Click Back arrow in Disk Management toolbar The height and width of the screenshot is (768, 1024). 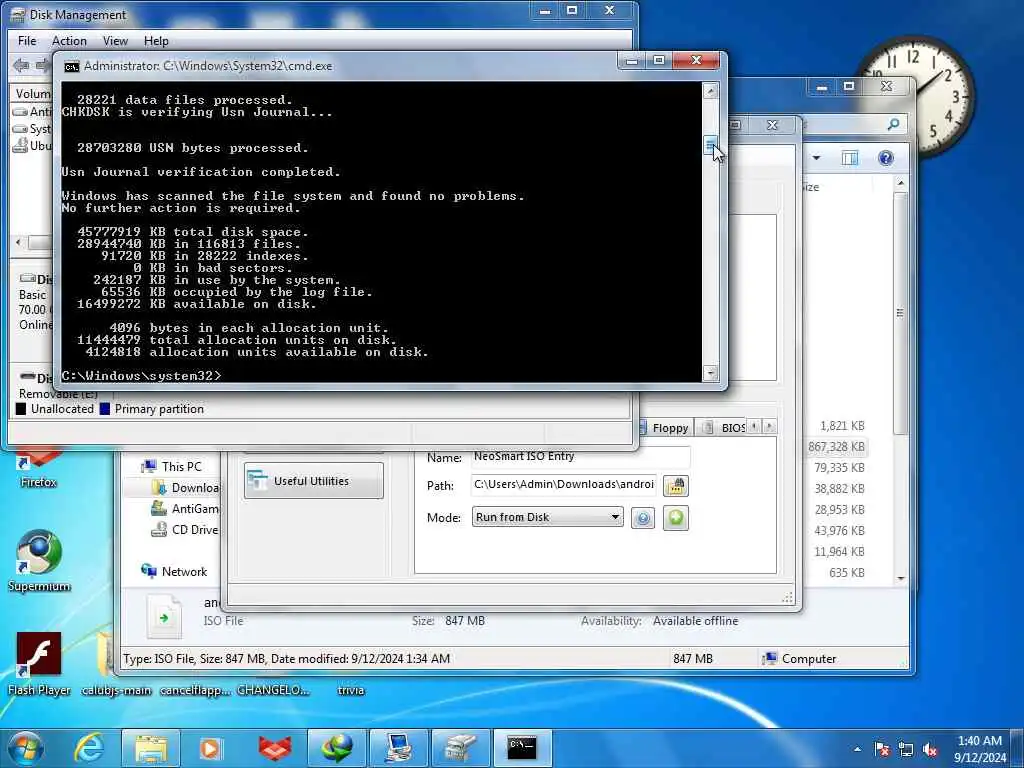21,65
